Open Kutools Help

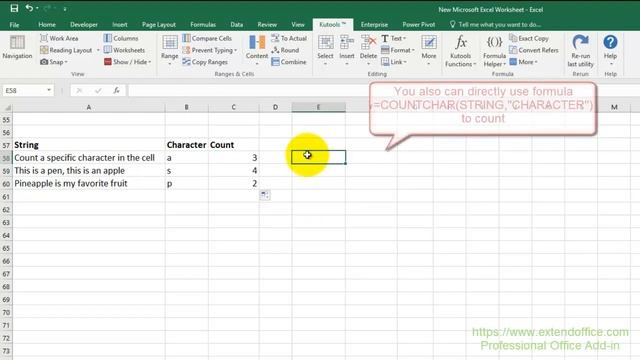click(x=610, y=51)
